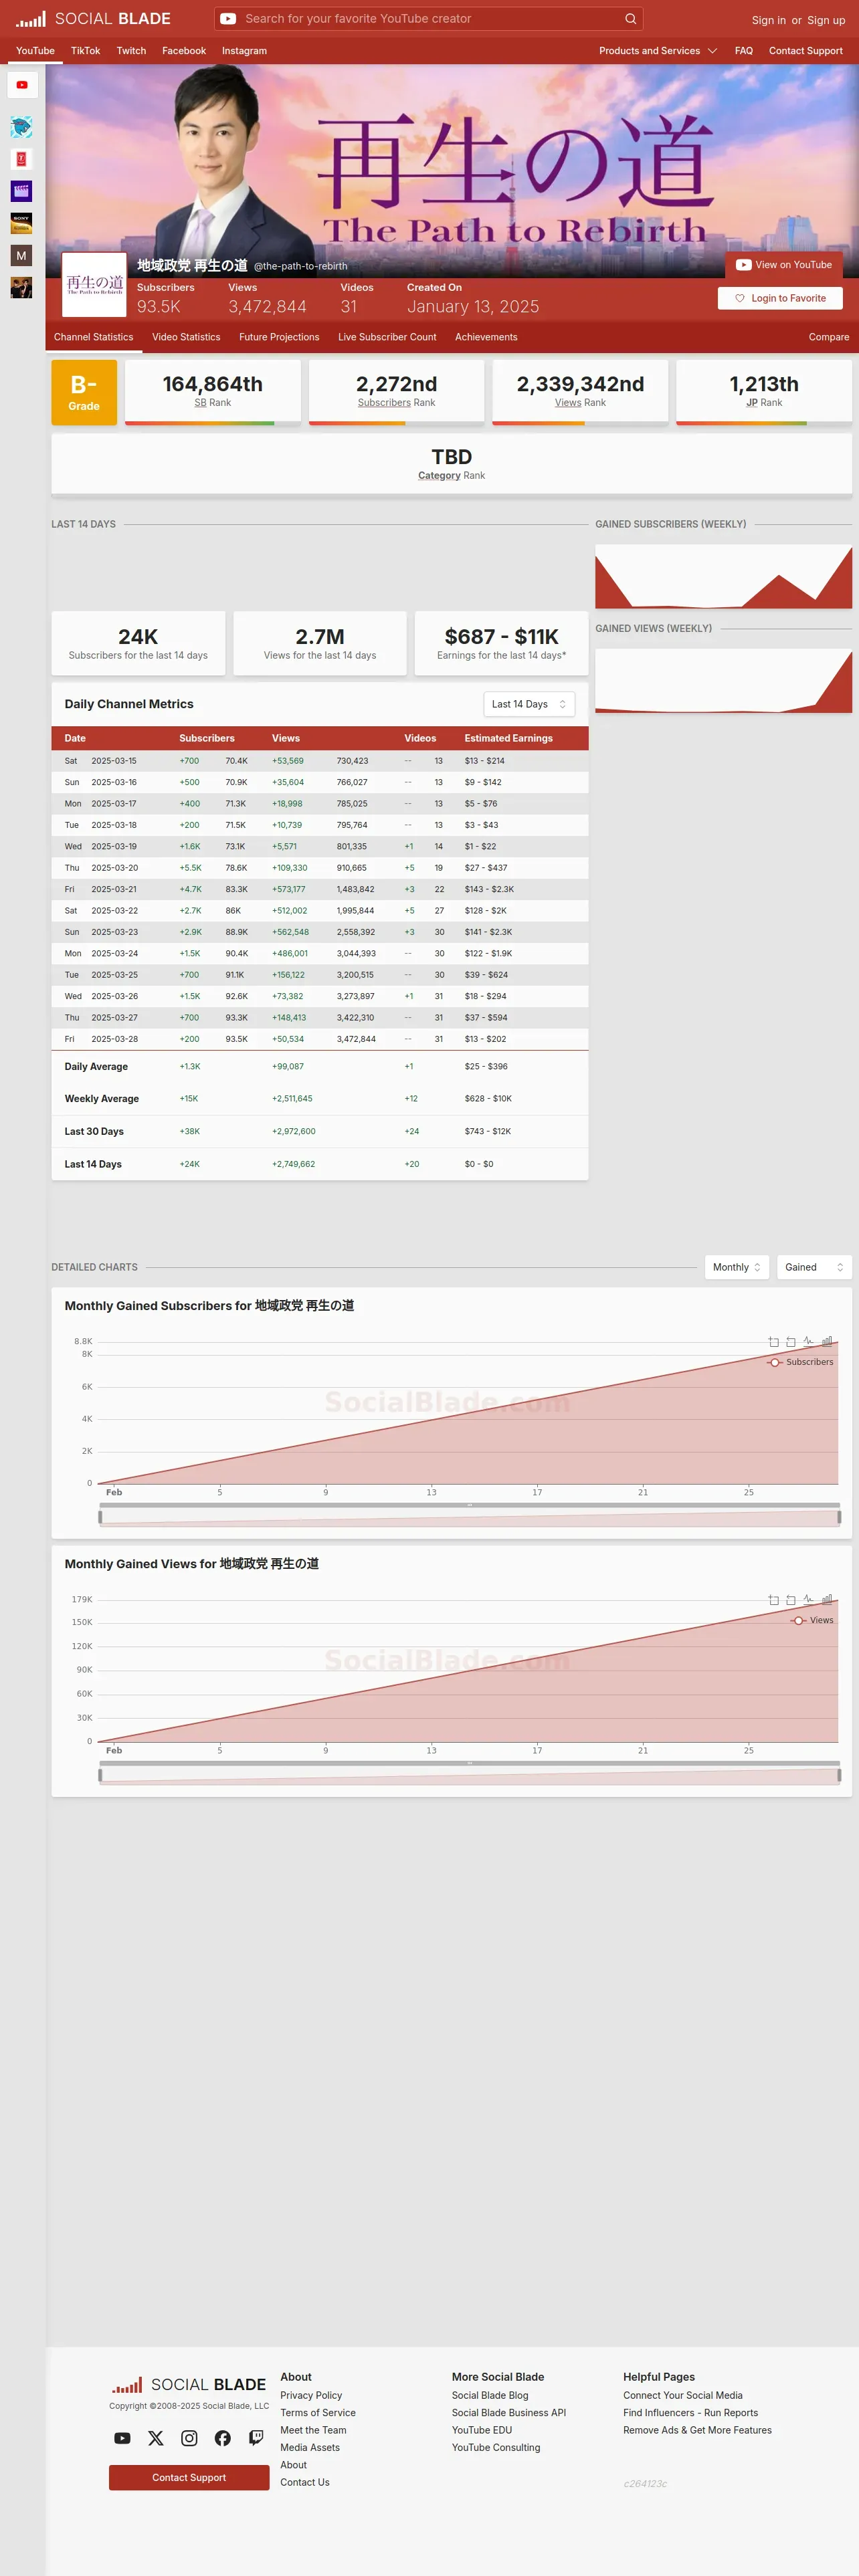
Task: Click zoom reset icon on Subscribers chart
Action: (x=791, y=1342)
